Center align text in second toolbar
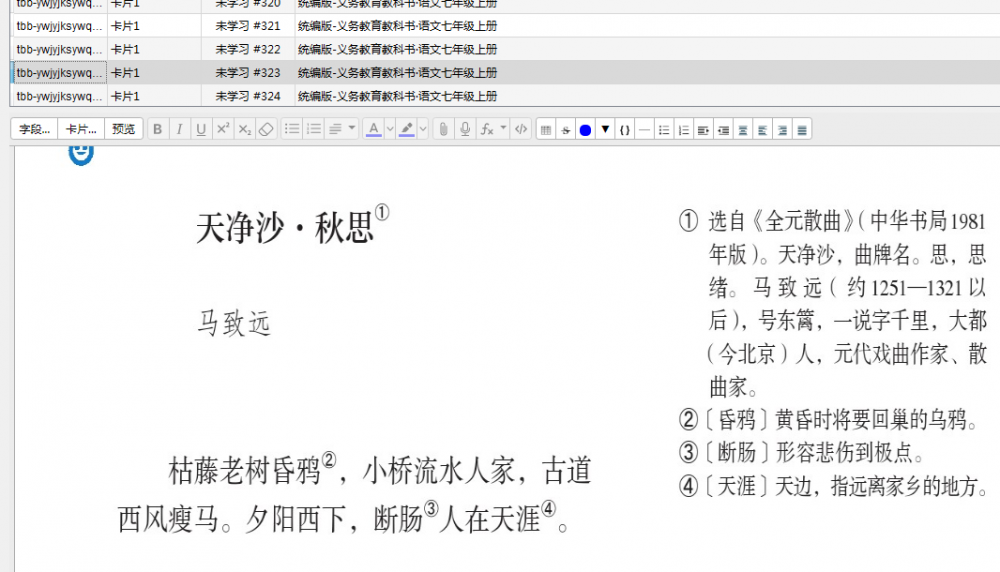Image resolution: width=1000 pixels, height=572 pixels. [743, 130]
